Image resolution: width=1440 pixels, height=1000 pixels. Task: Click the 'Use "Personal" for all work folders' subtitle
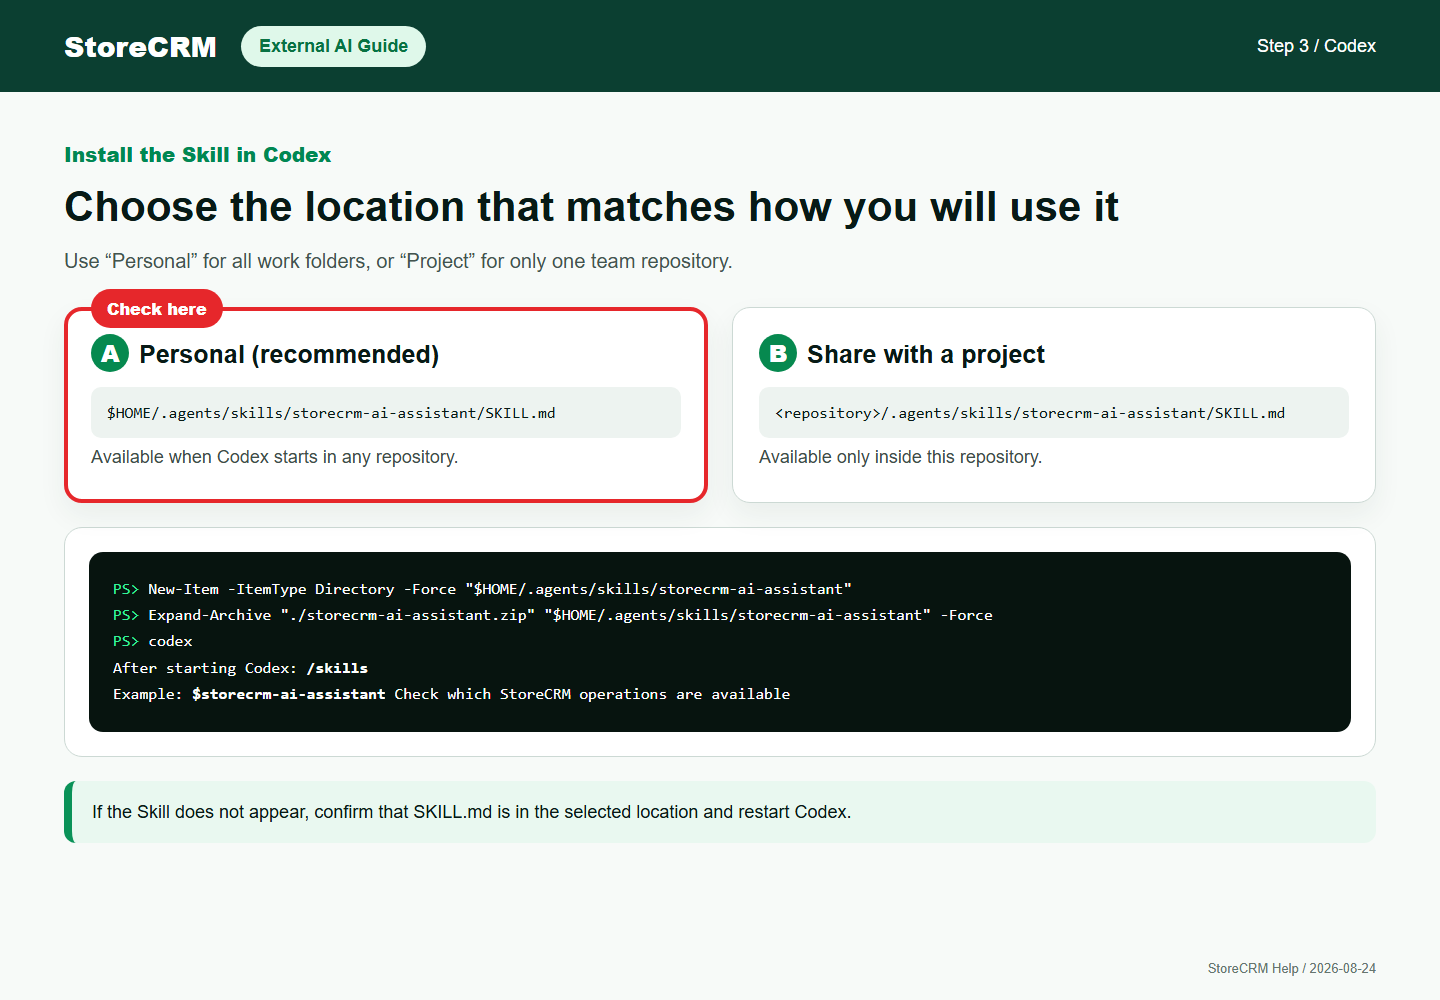coord(398,261)
